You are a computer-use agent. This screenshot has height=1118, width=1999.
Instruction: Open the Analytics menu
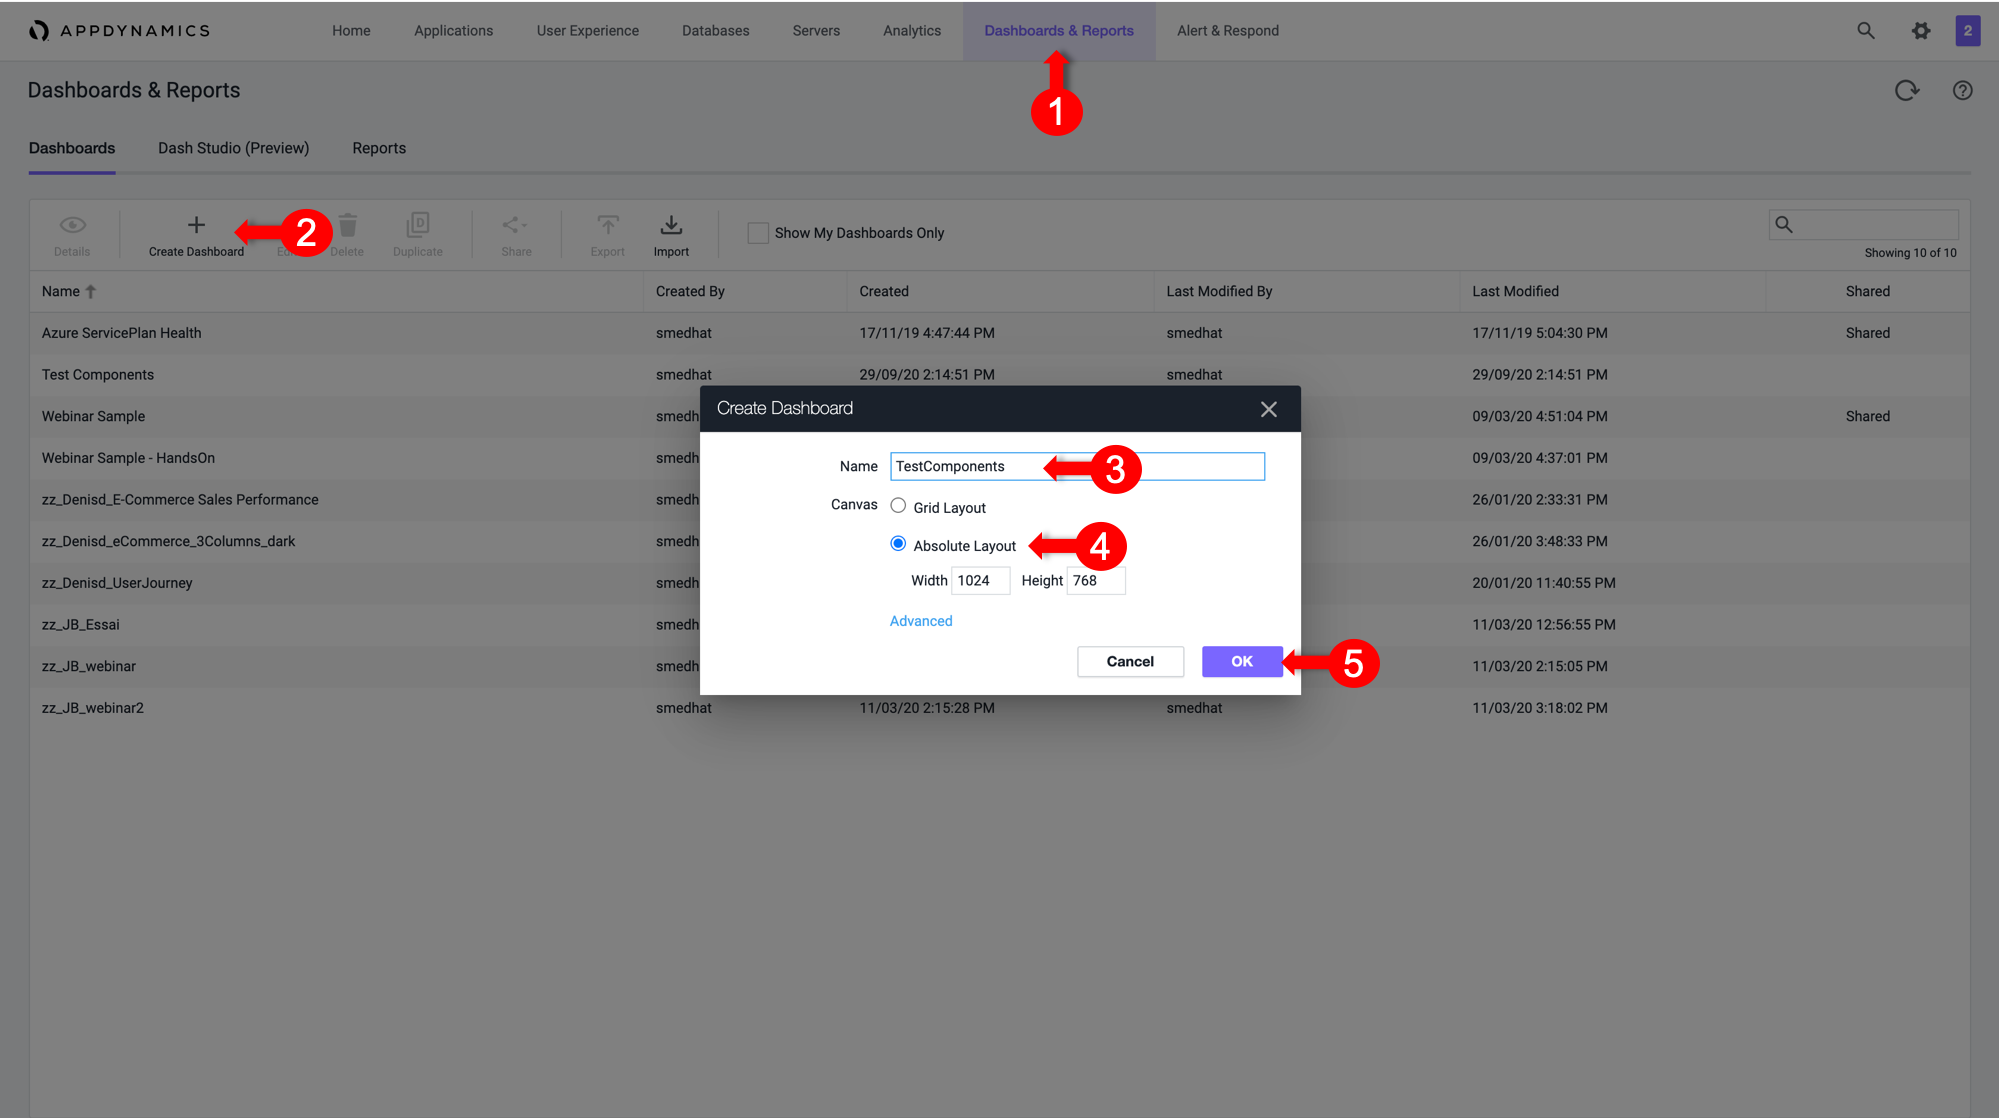click(912, 31)
